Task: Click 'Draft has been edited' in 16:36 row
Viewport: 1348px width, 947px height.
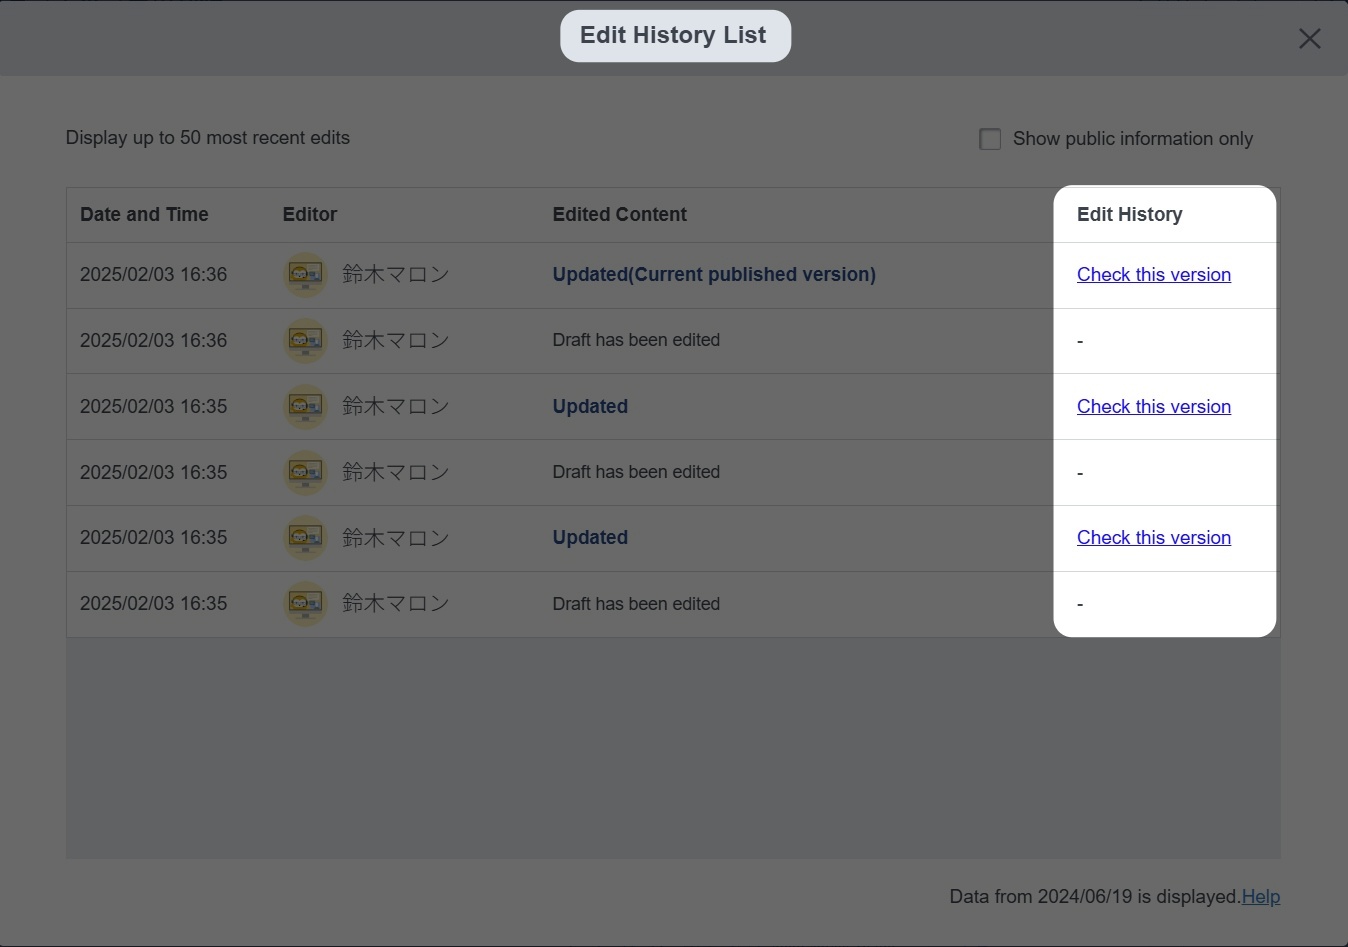Action: click(x=636, y=340)
